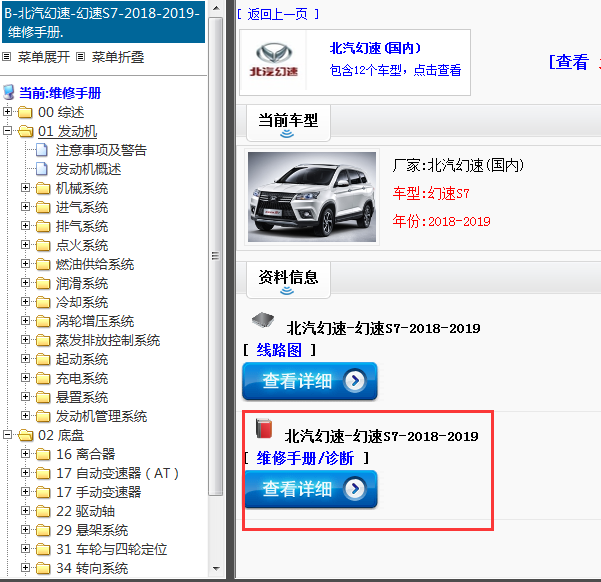
Task: Expand the 31 车轮与四轮定位 node
Action: pos(25,548)
